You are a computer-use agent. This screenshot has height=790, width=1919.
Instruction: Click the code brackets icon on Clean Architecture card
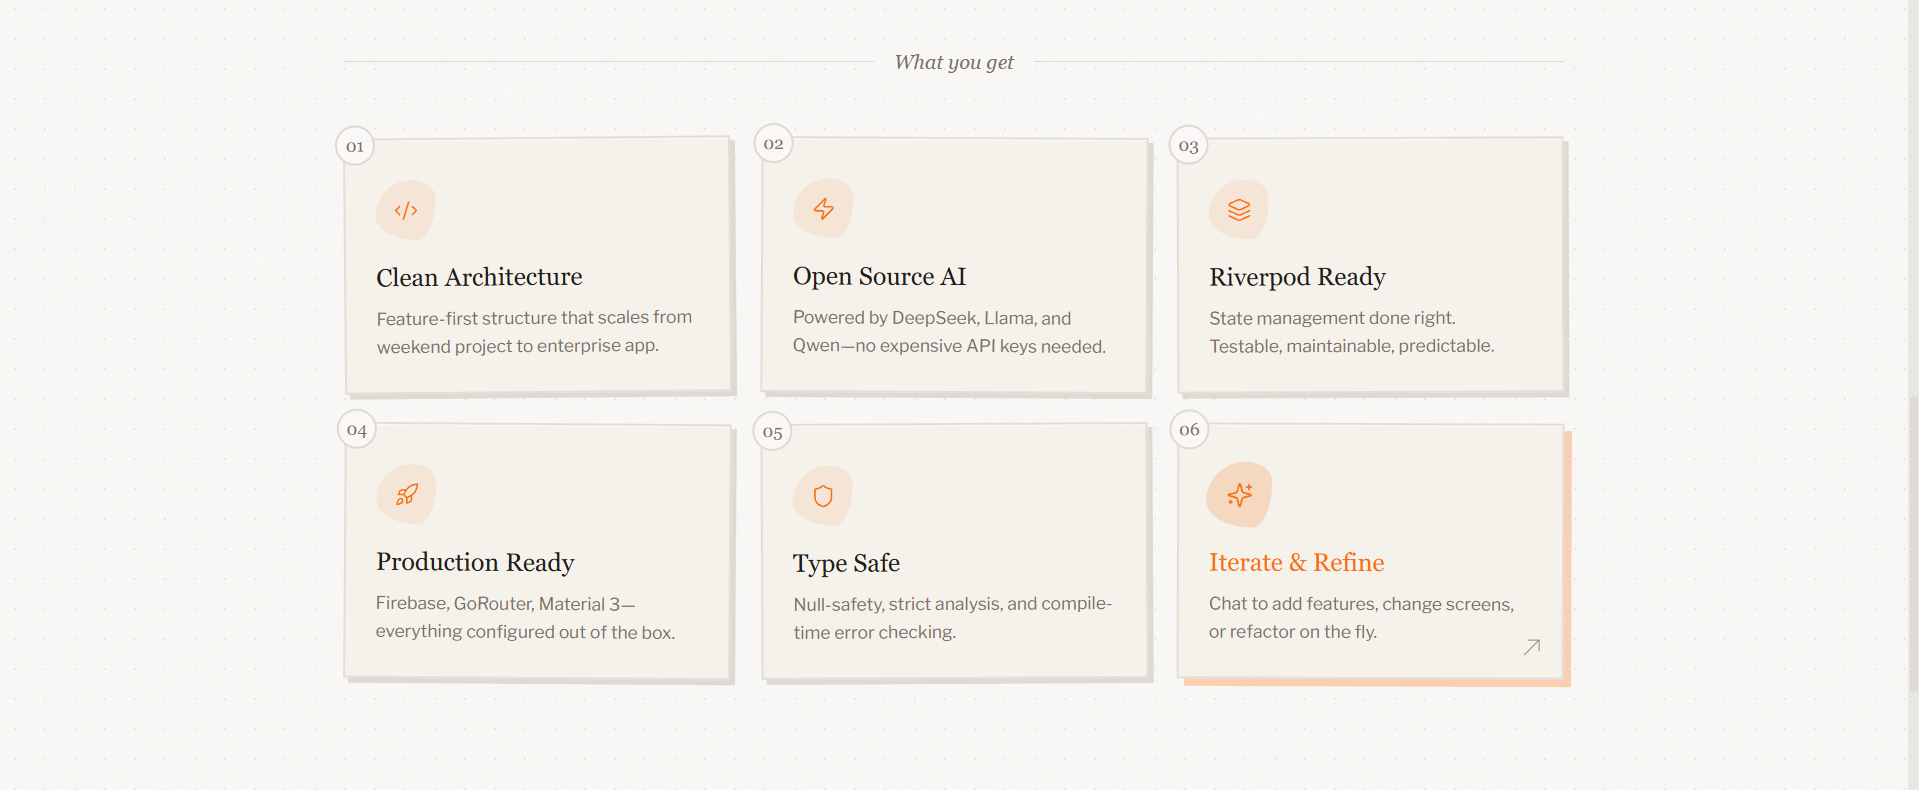tap(406, 210)
